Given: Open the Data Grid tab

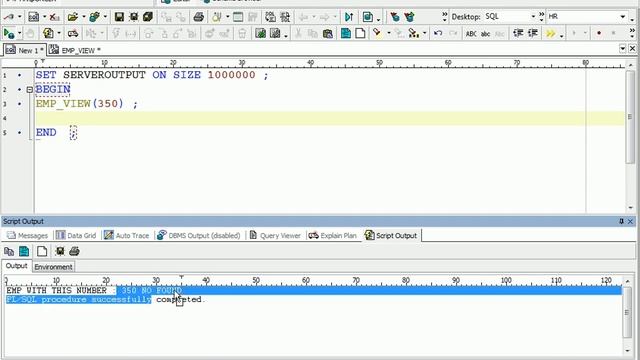Looking at the screenshot, I should click(76, 236).
